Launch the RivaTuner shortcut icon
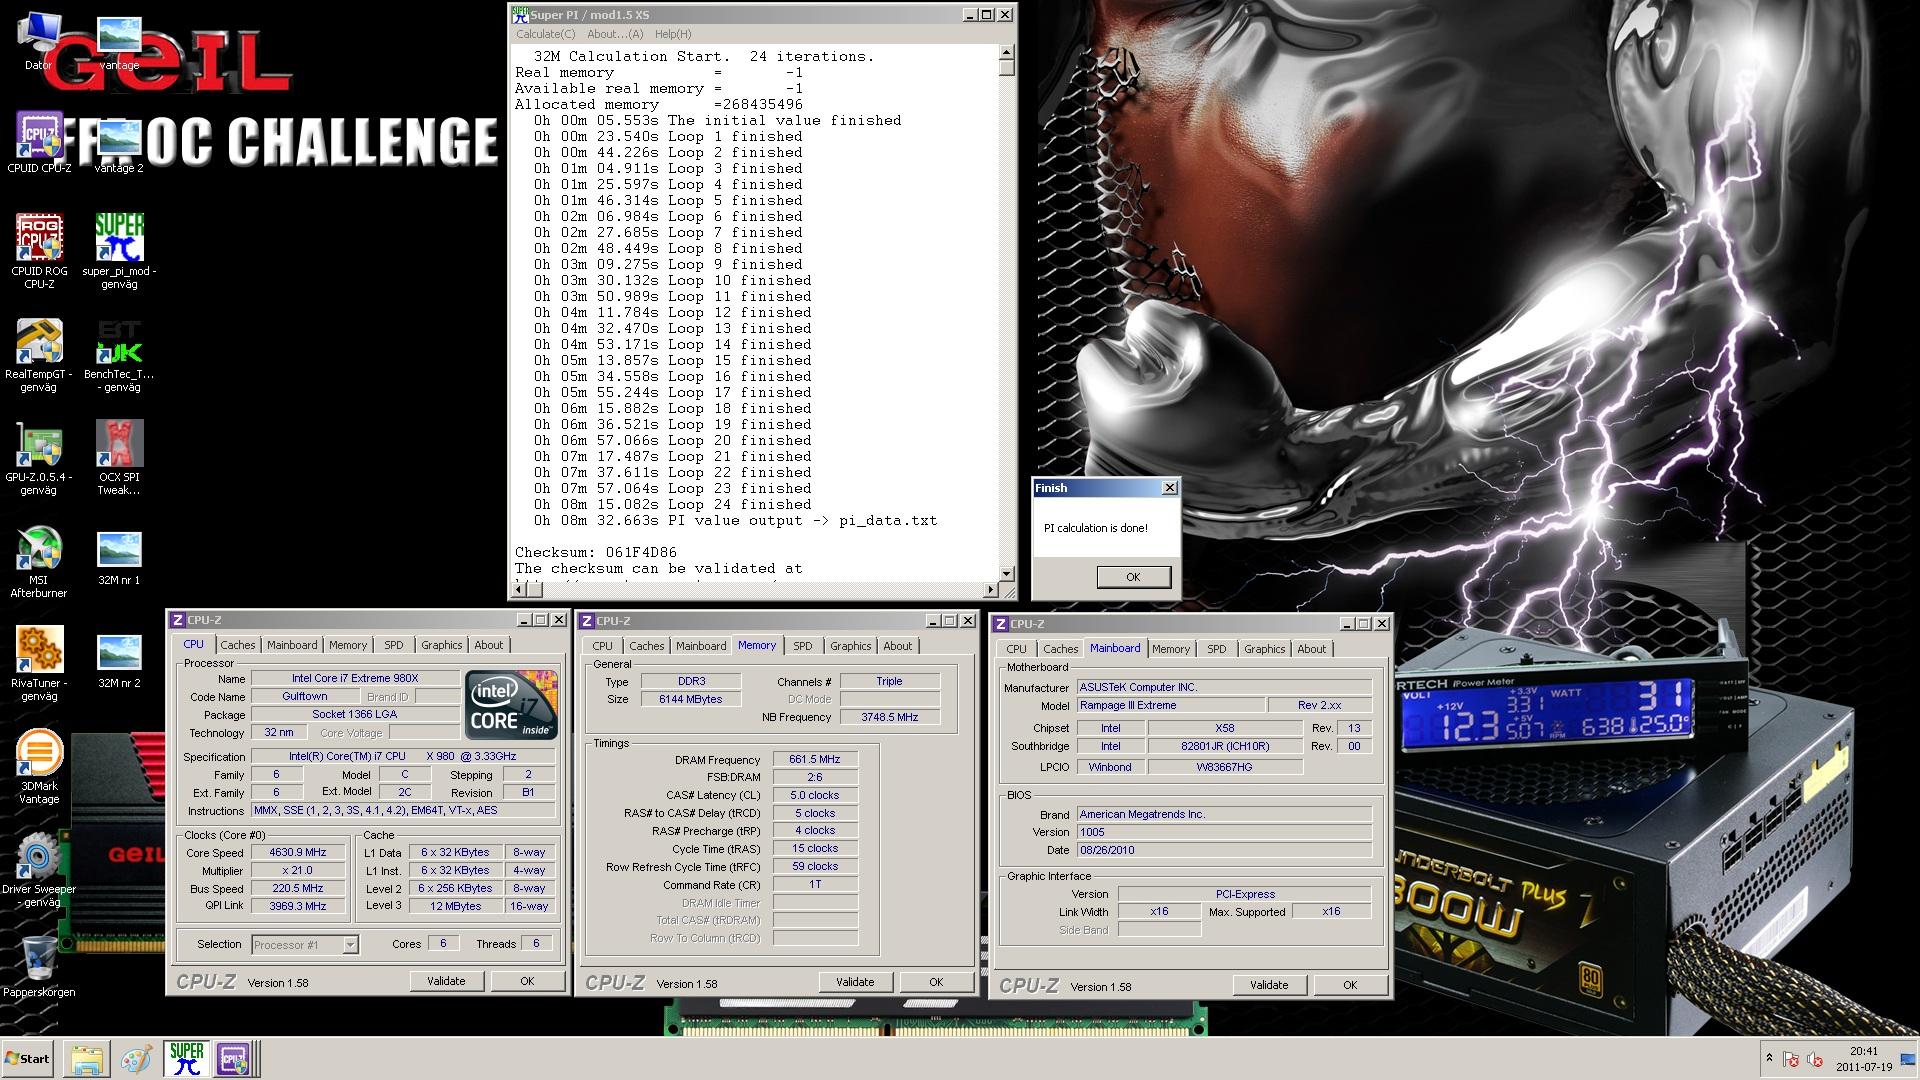Viewport: 1920px width, 1080px height. click(x=39, y=664)
